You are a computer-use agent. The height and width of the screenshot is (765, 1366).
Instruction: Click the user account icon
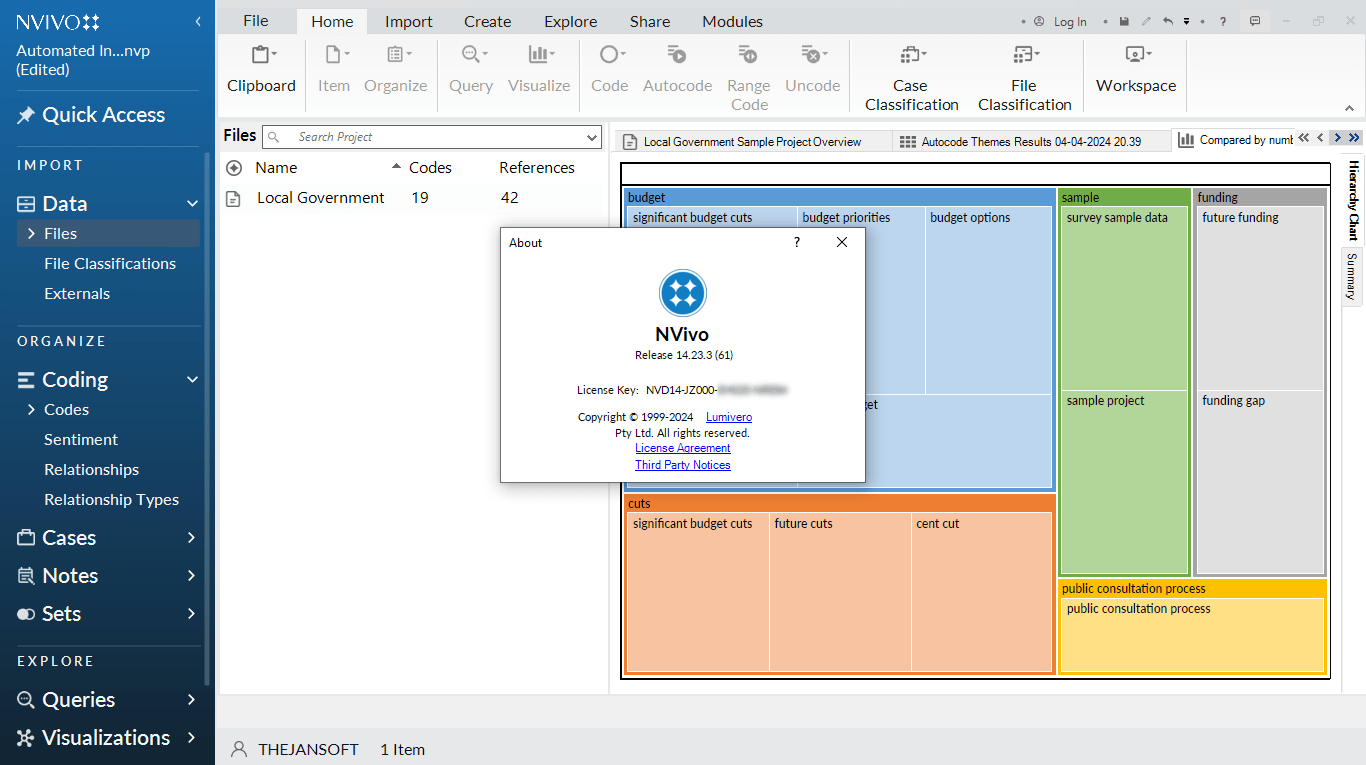[x=1039, y=21]
